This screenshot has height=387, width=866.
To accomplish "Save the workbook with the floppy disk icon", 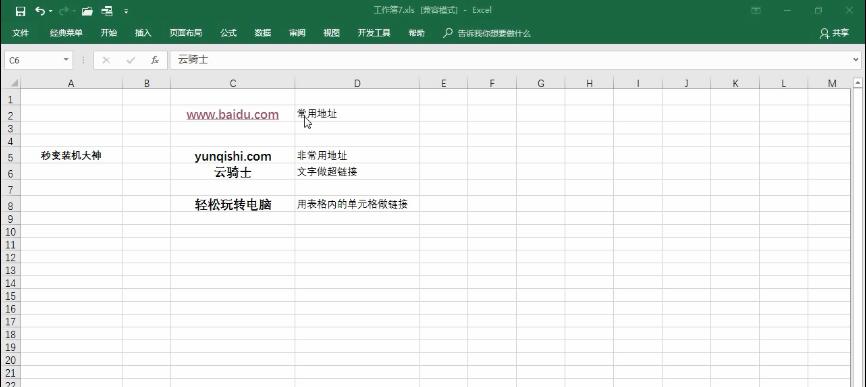I will pyautogui.click(x=20, y=10).
